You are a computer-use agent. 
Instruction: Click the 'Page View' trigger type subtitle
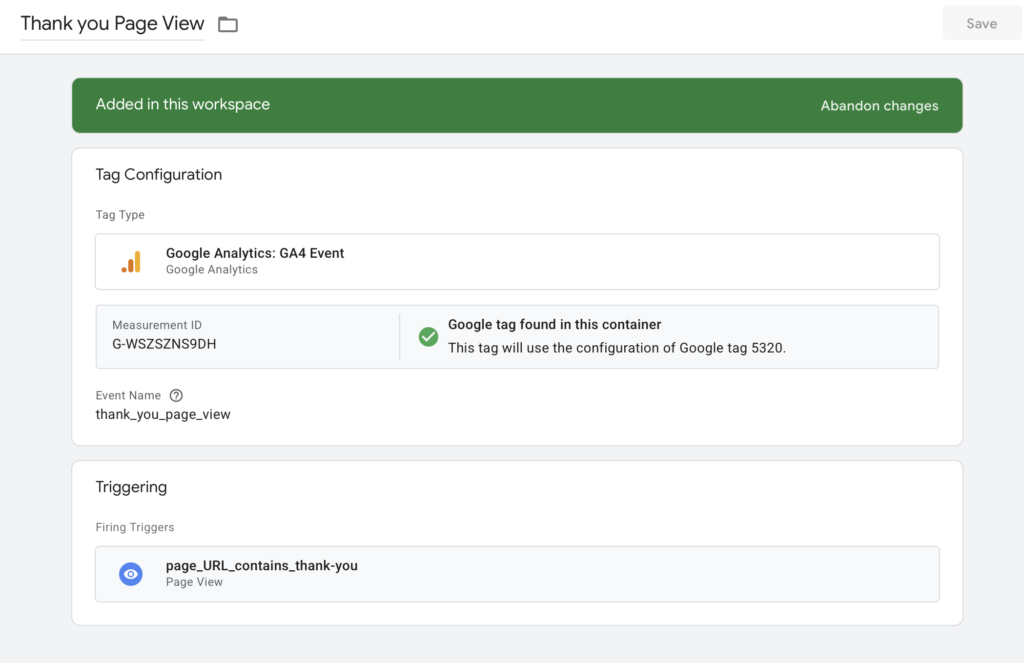coord(194,582)
